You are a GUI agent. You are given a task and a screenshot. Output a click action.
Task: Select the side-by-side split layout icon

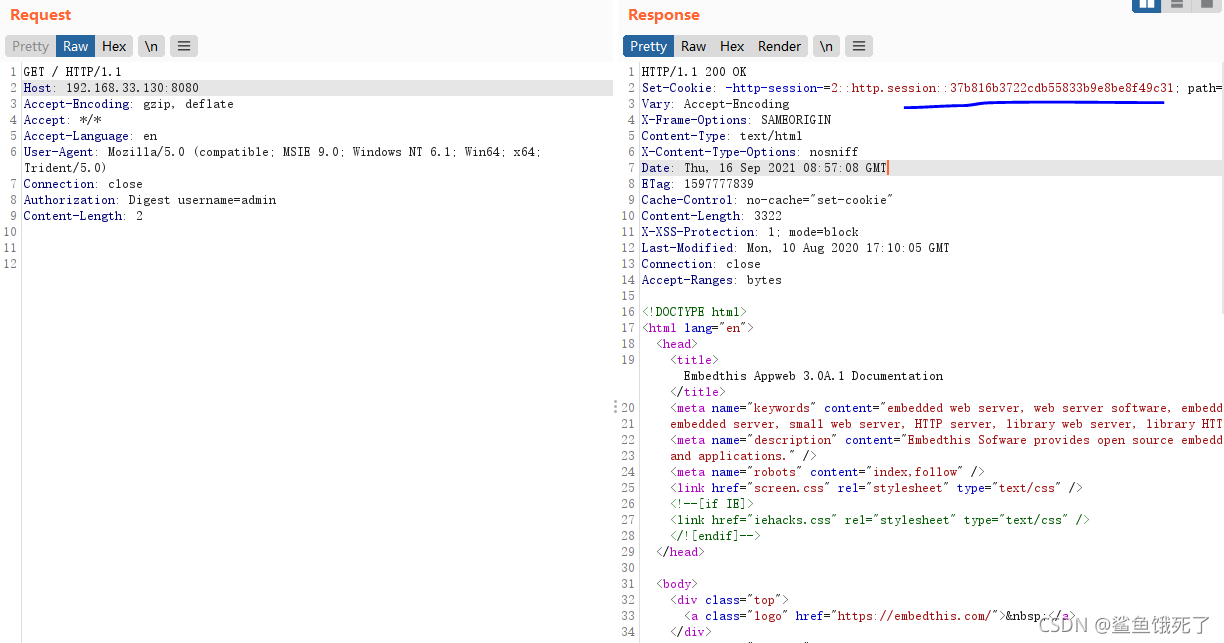click(x=1146, y=5)
